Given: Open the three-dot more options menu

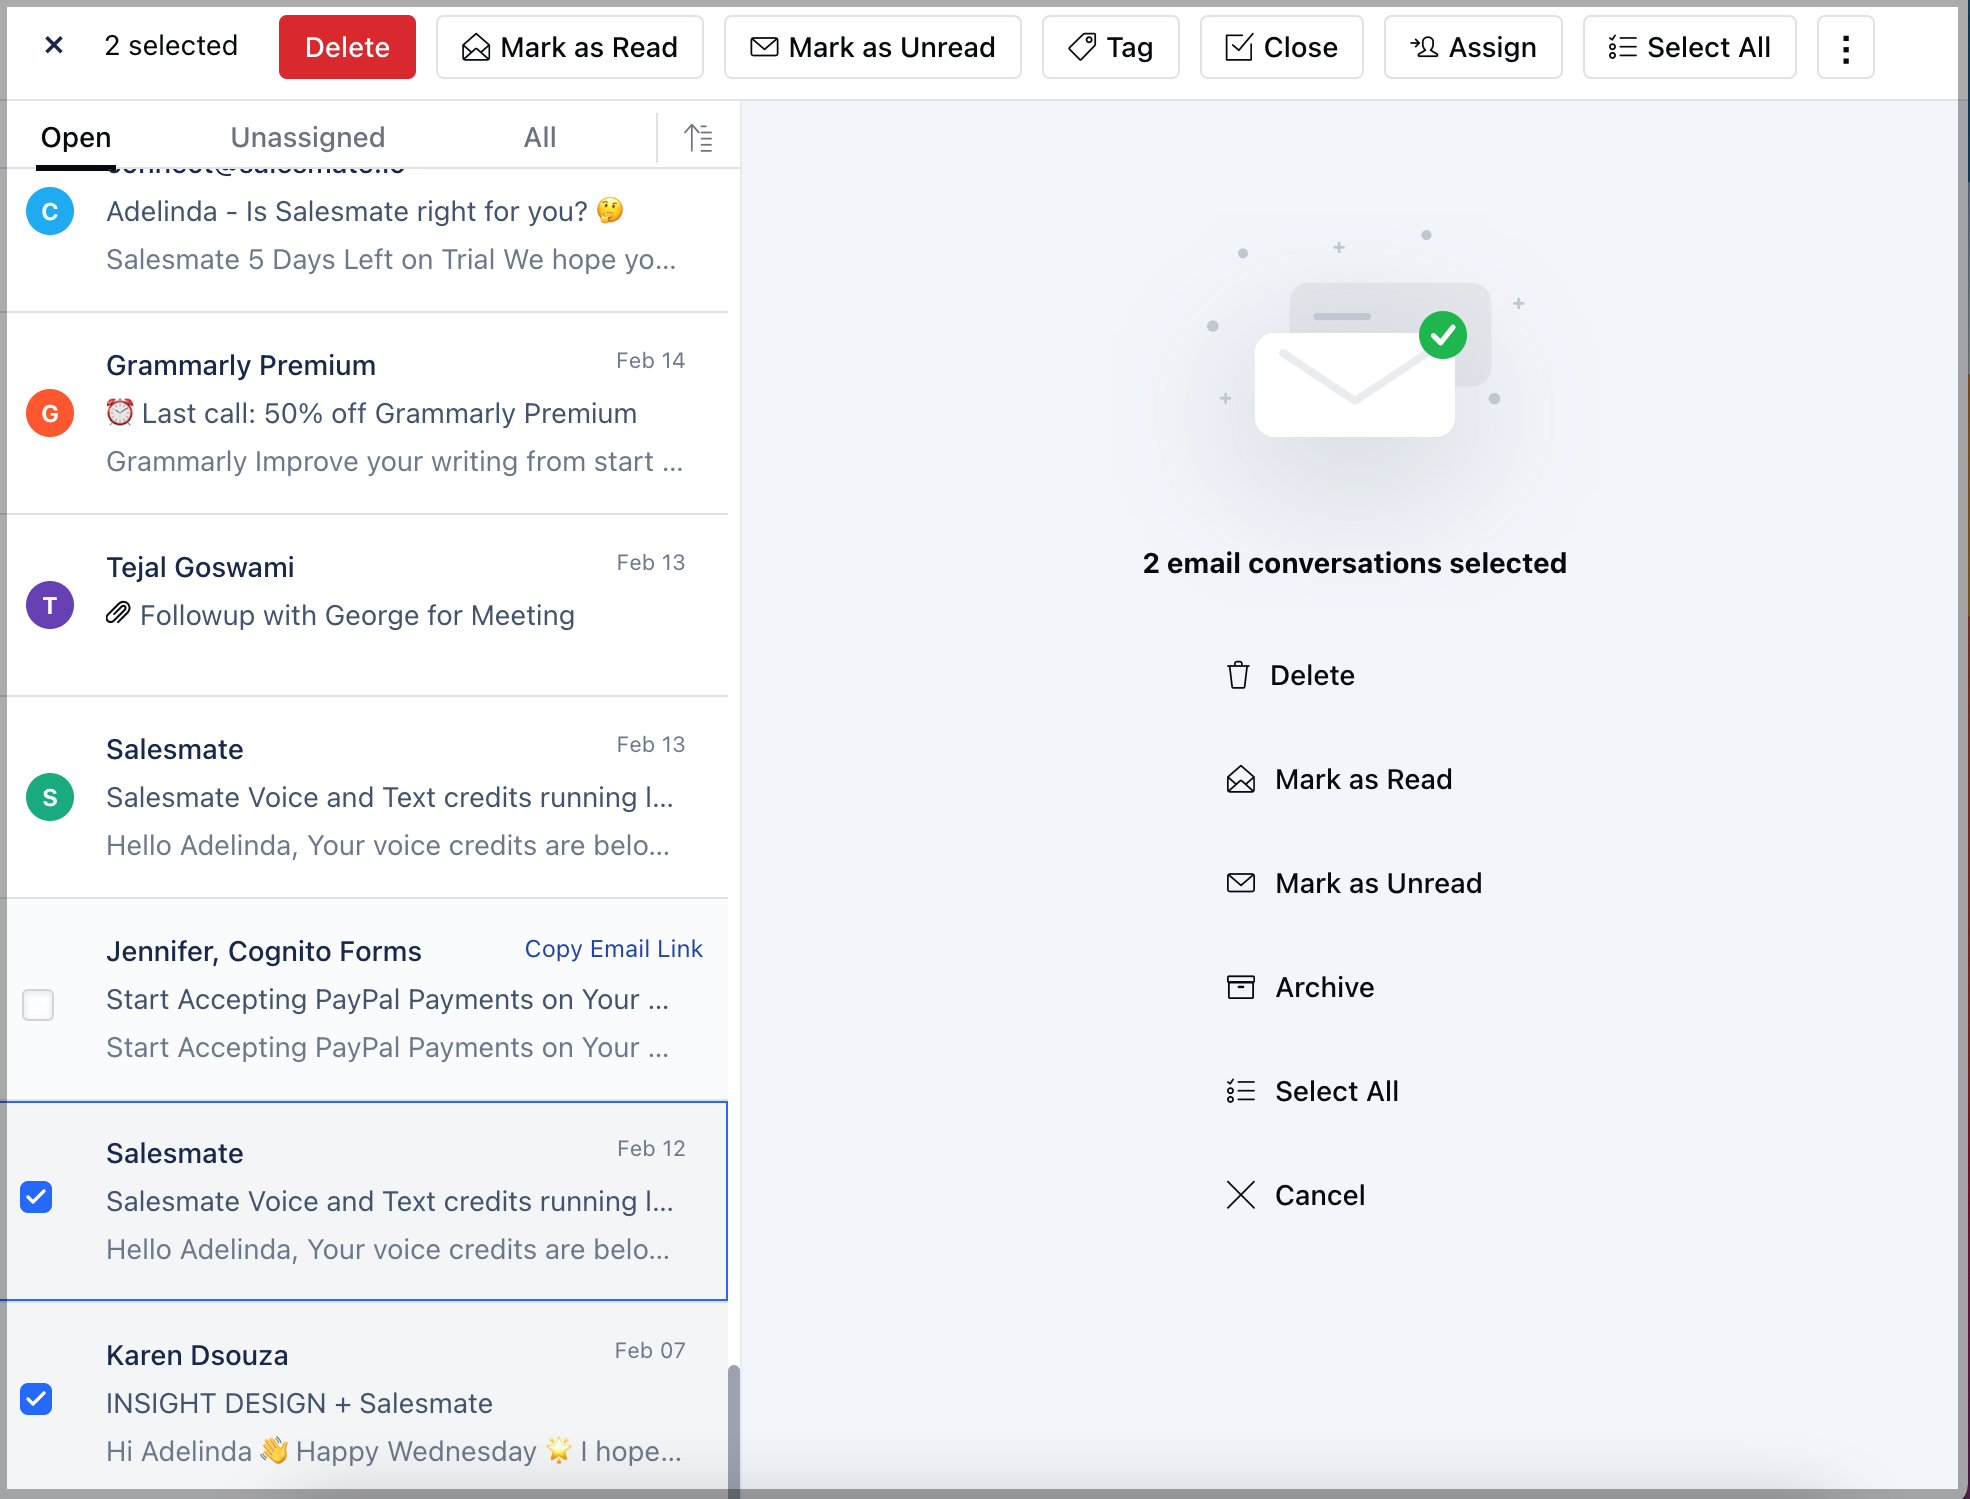Looking at the screenshot, I should tap(1845, 47).
